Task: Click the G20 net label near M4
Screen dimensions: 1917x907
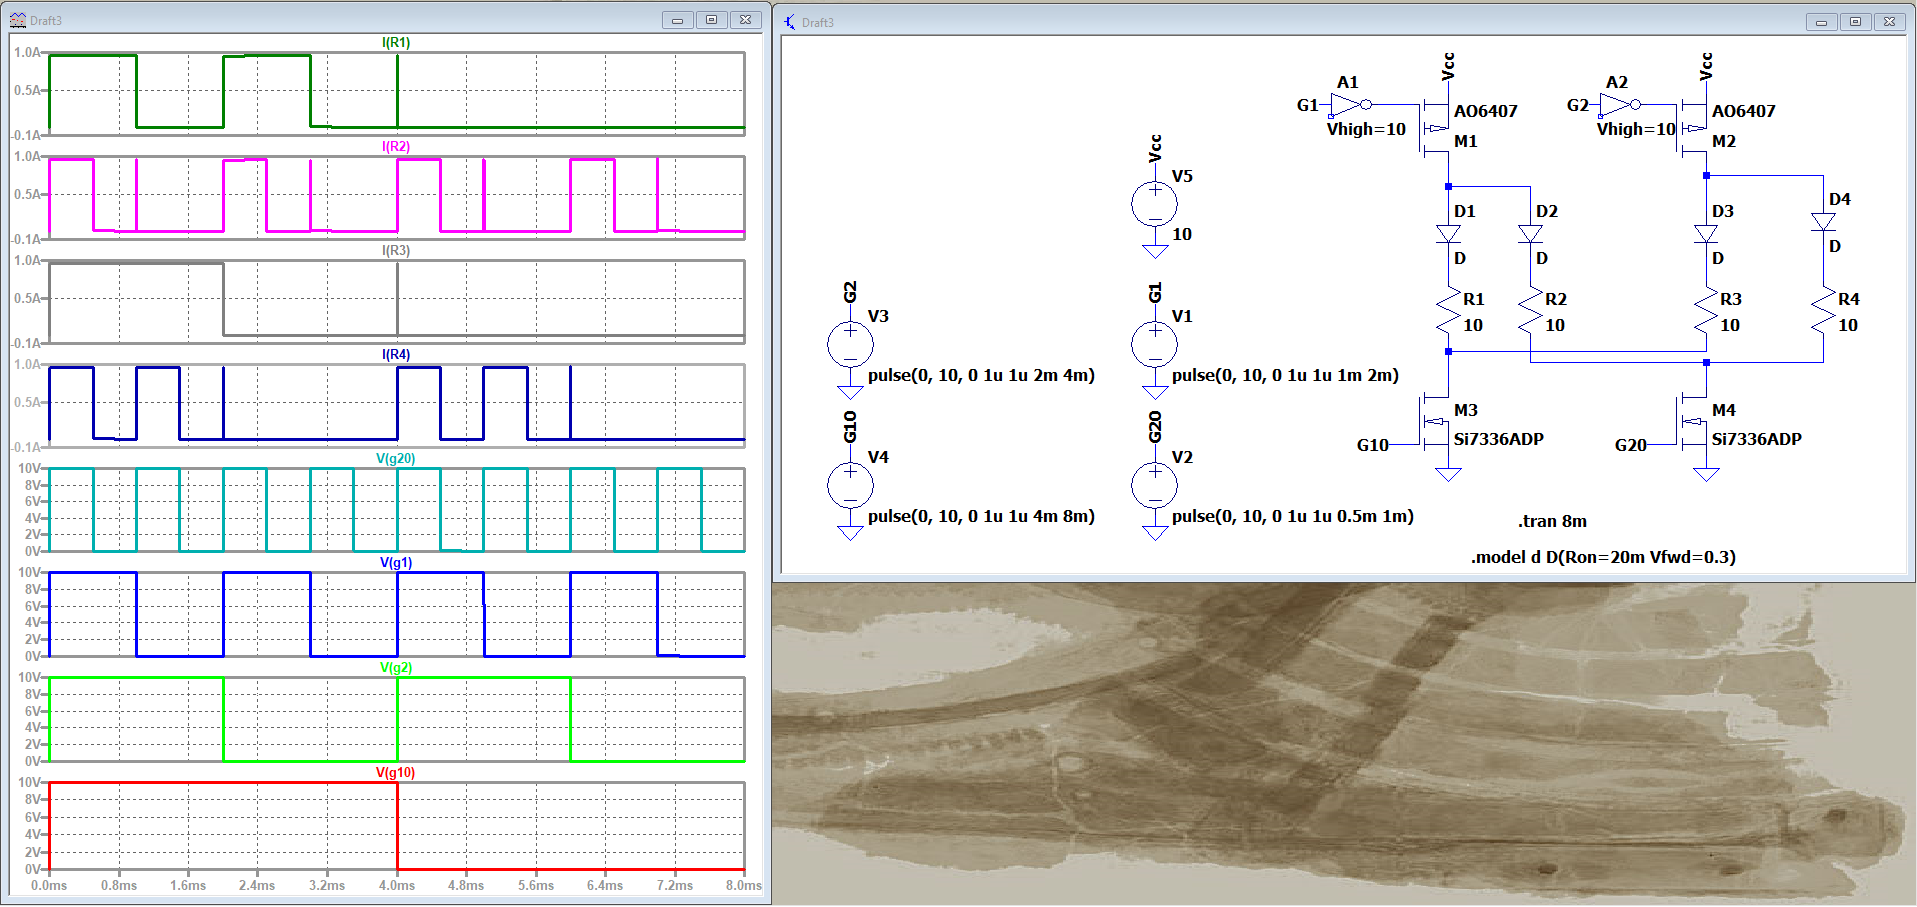Action: pyautogui.click(x=1630, y=445)
